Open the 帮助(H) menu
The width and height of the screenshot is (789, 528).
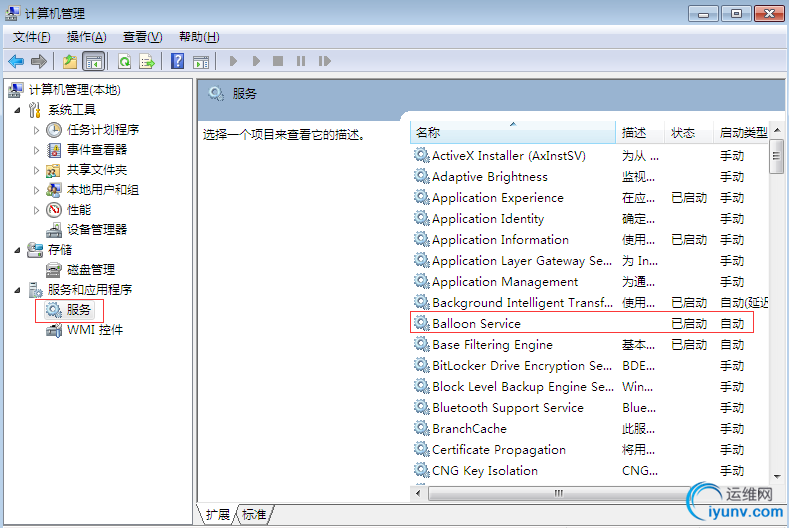[199, 37]
